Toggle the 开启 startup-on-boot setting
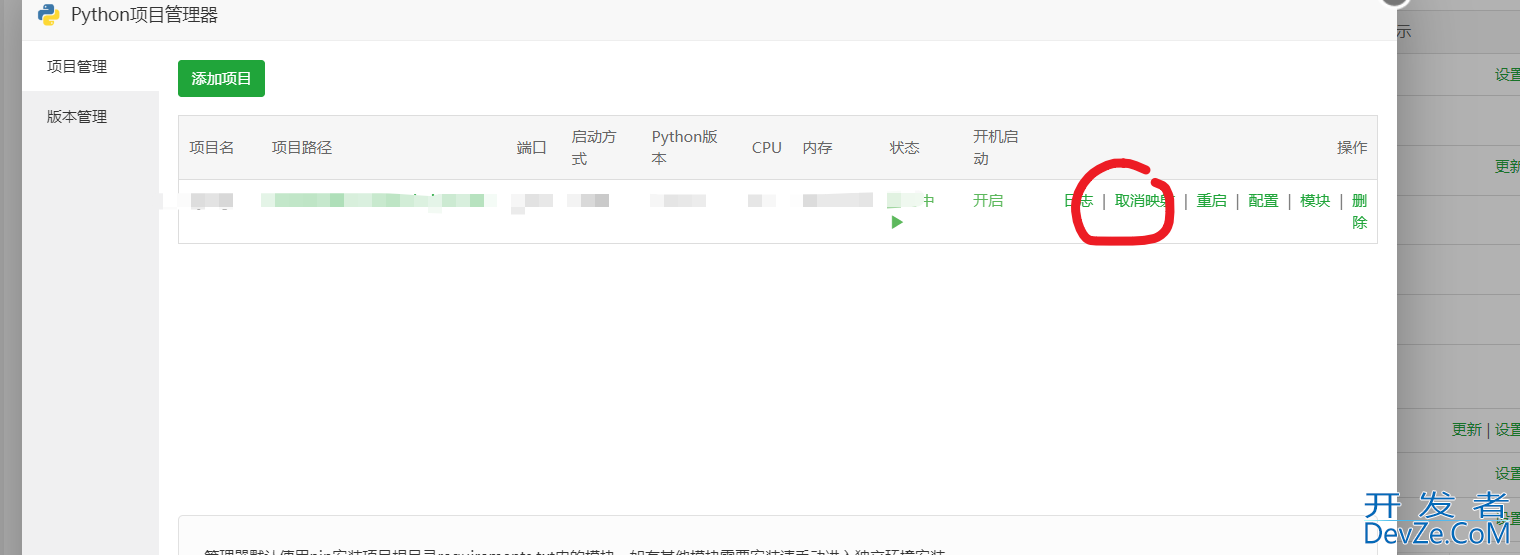The height and width of the screenshot is (555, 1520). click(x=988, y=201)
